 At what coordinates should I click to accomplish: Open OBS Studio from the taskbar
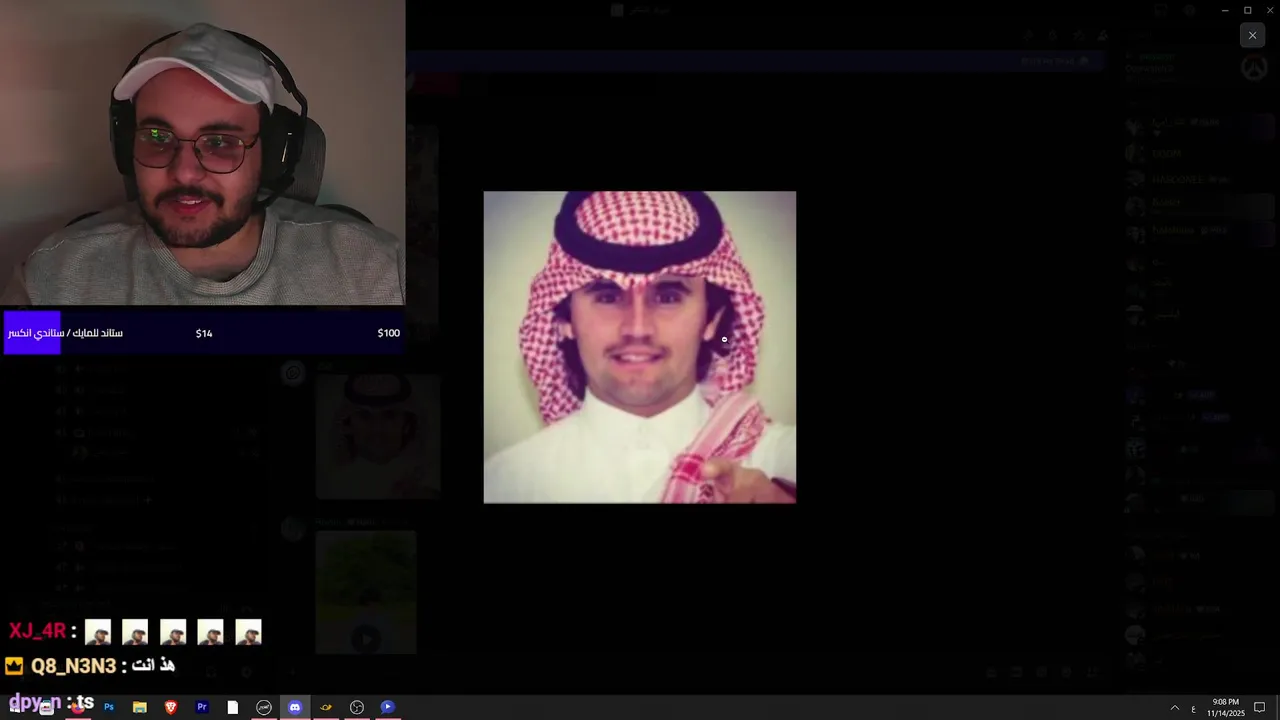[x=357, y=707]
